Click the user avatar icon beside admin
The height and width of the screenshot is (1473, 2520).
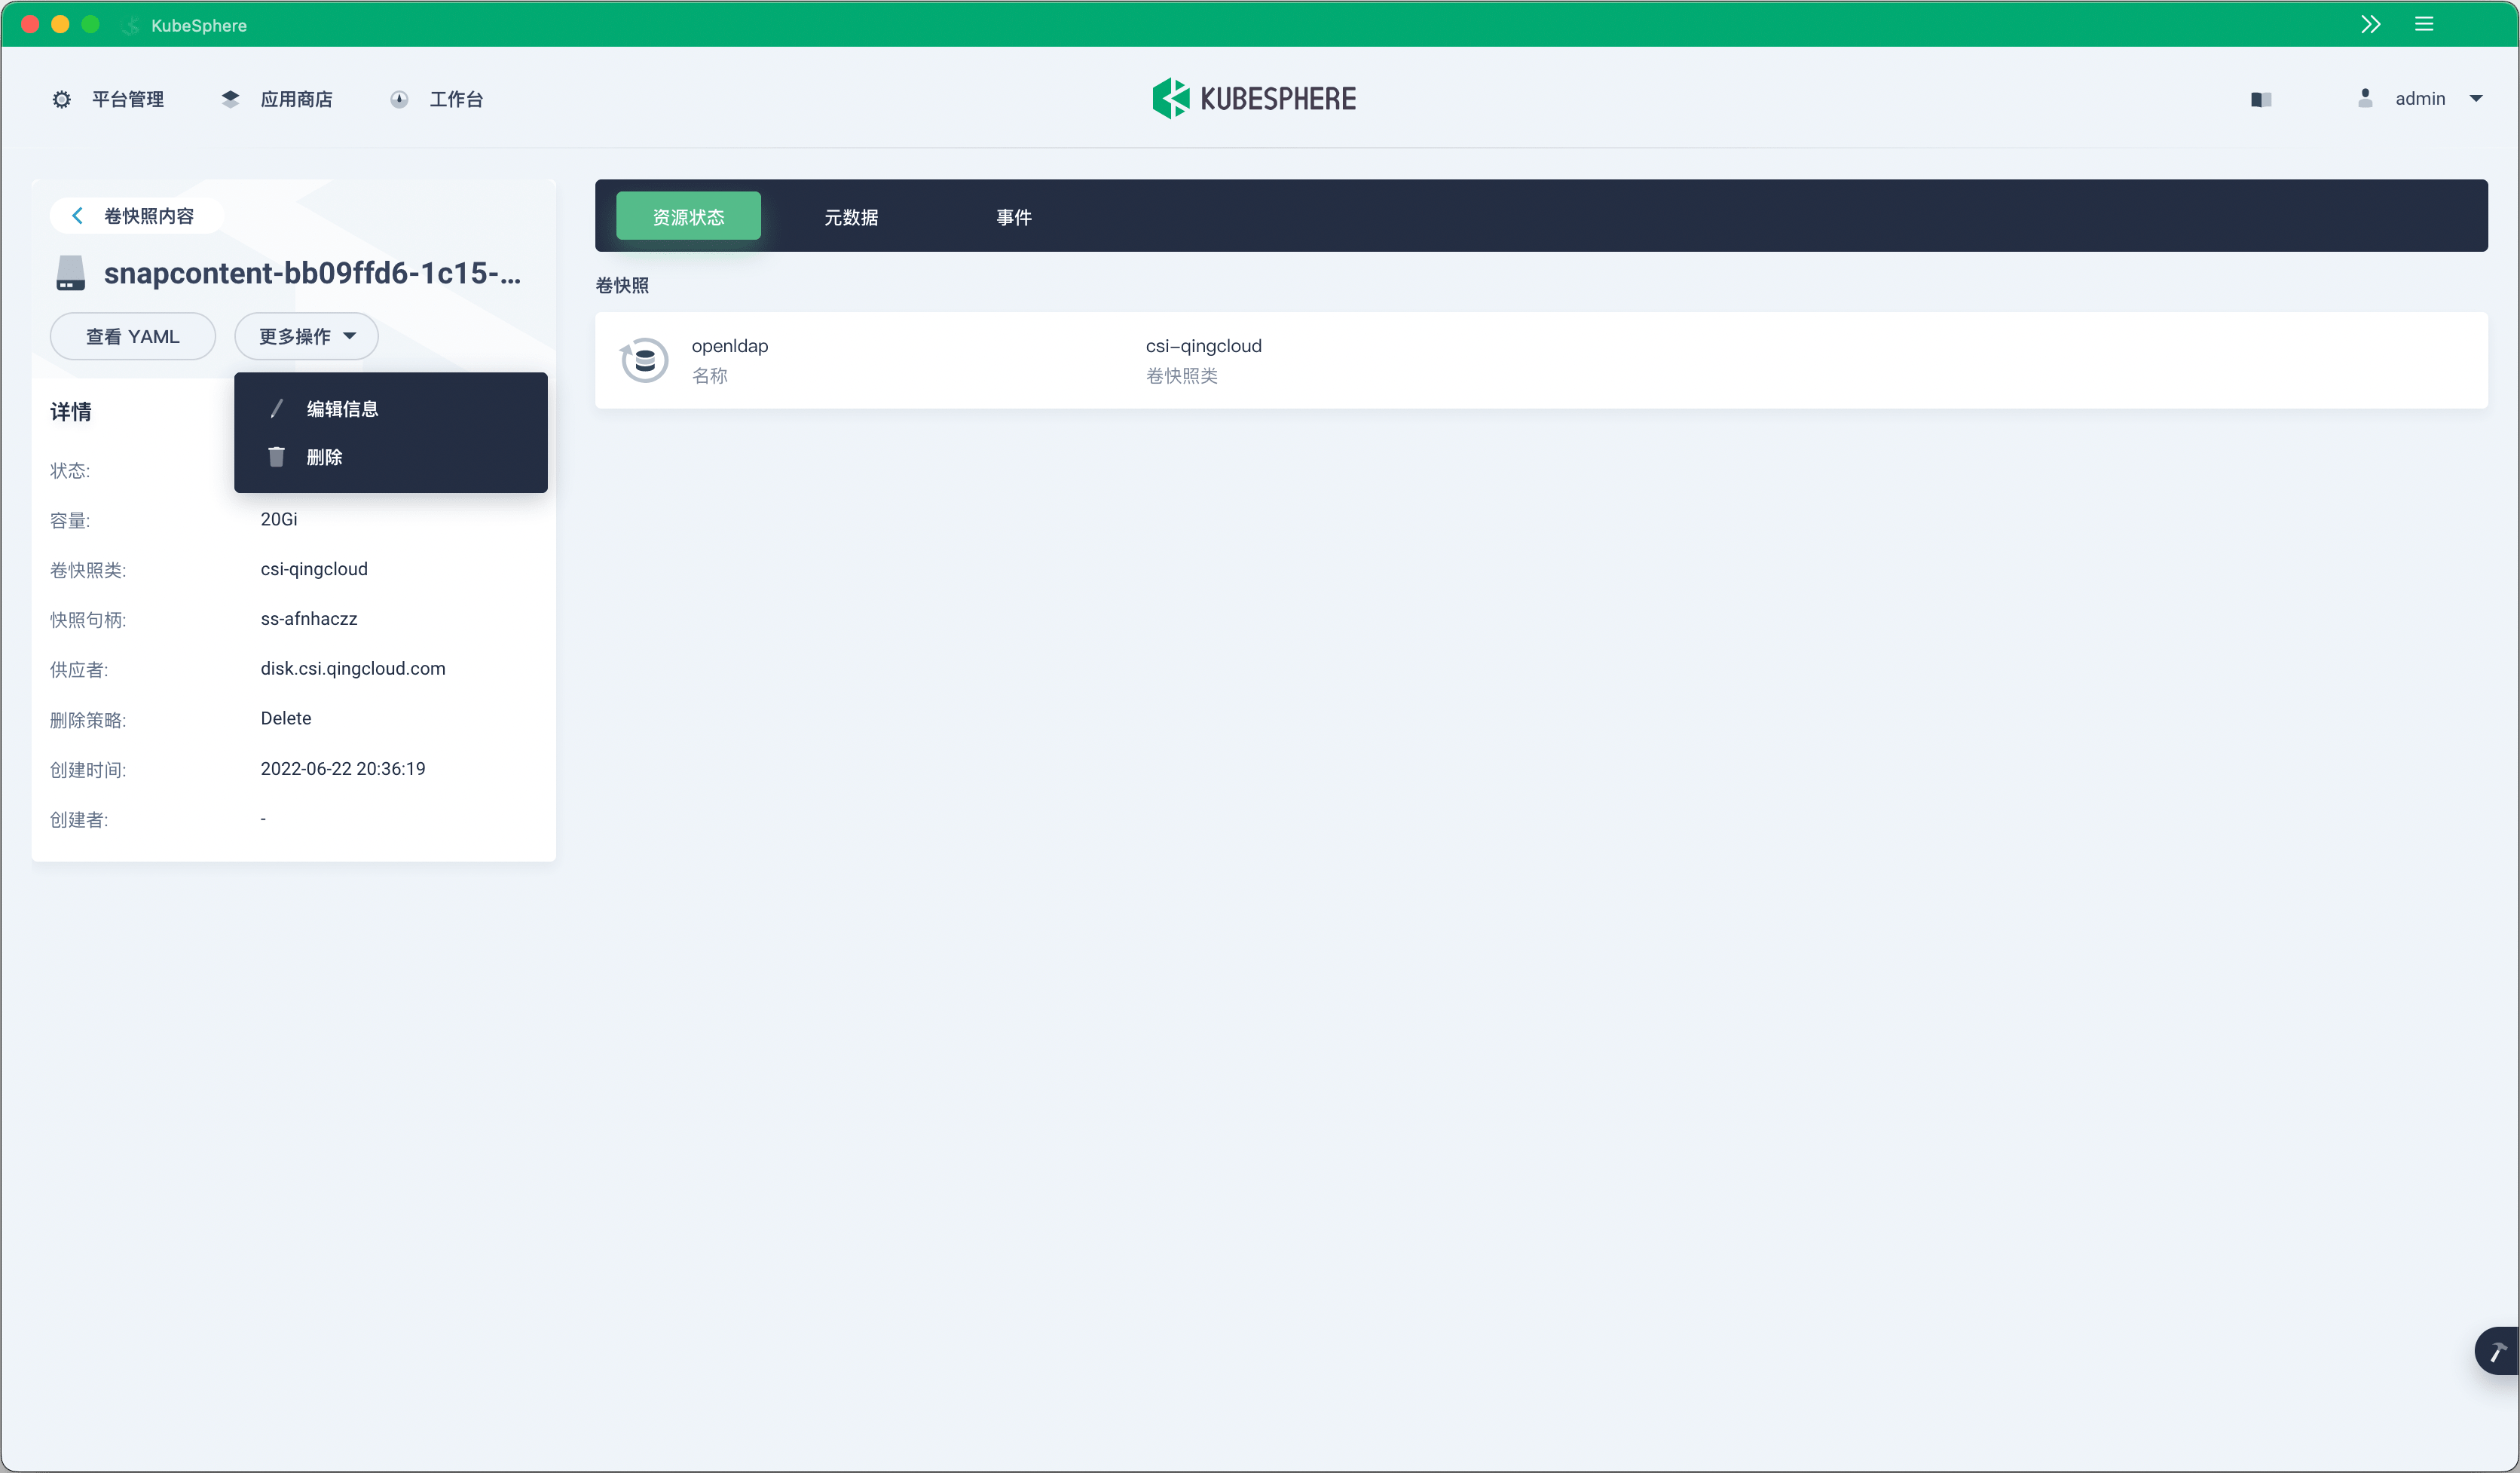[x=2365, y=98]
